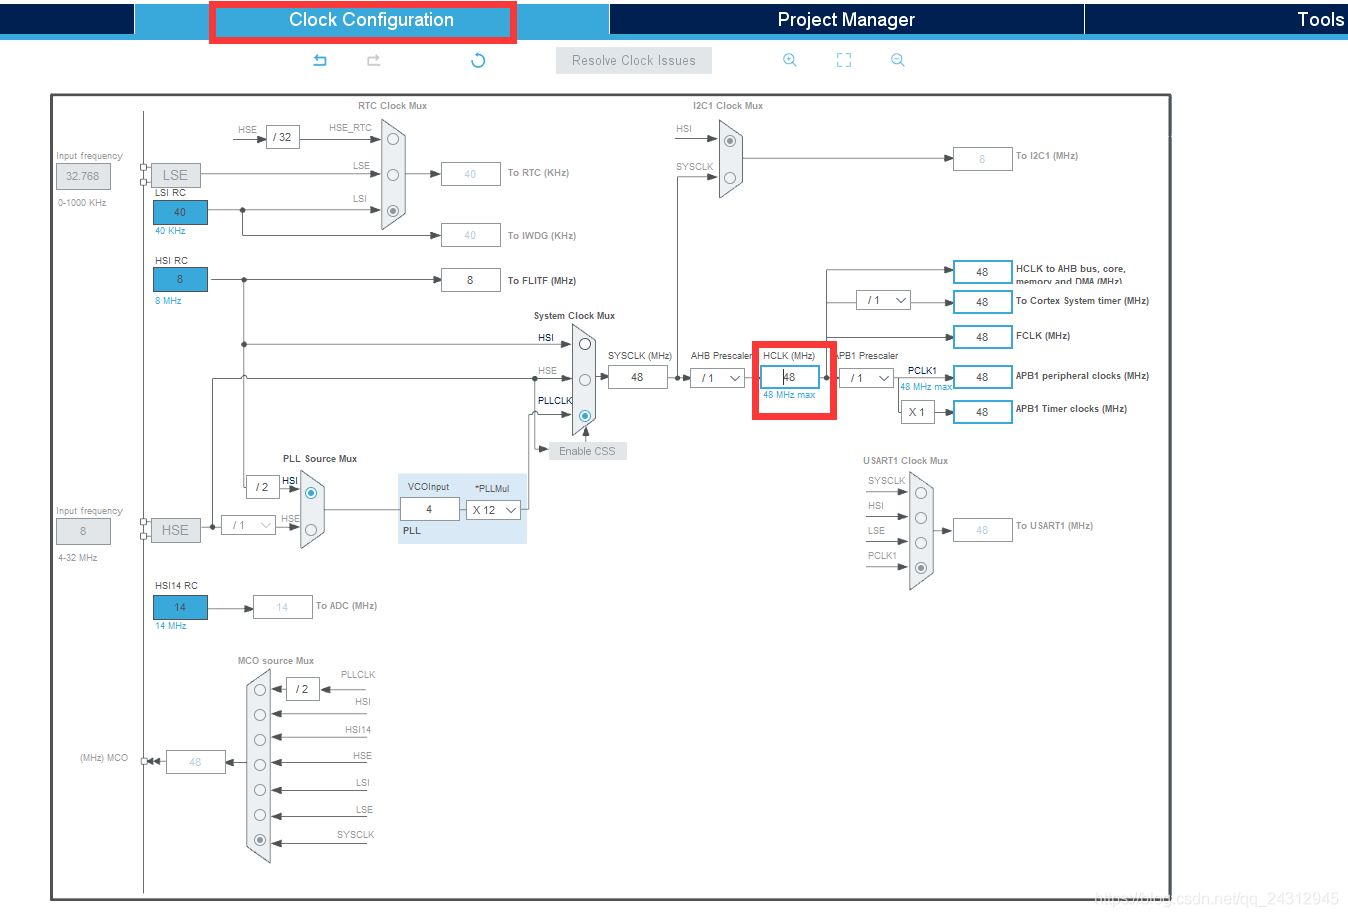This screenshot has height=917, width=1348.
Task: Click the To RTC (KHz) value box
Action: (x=470, y=174)
